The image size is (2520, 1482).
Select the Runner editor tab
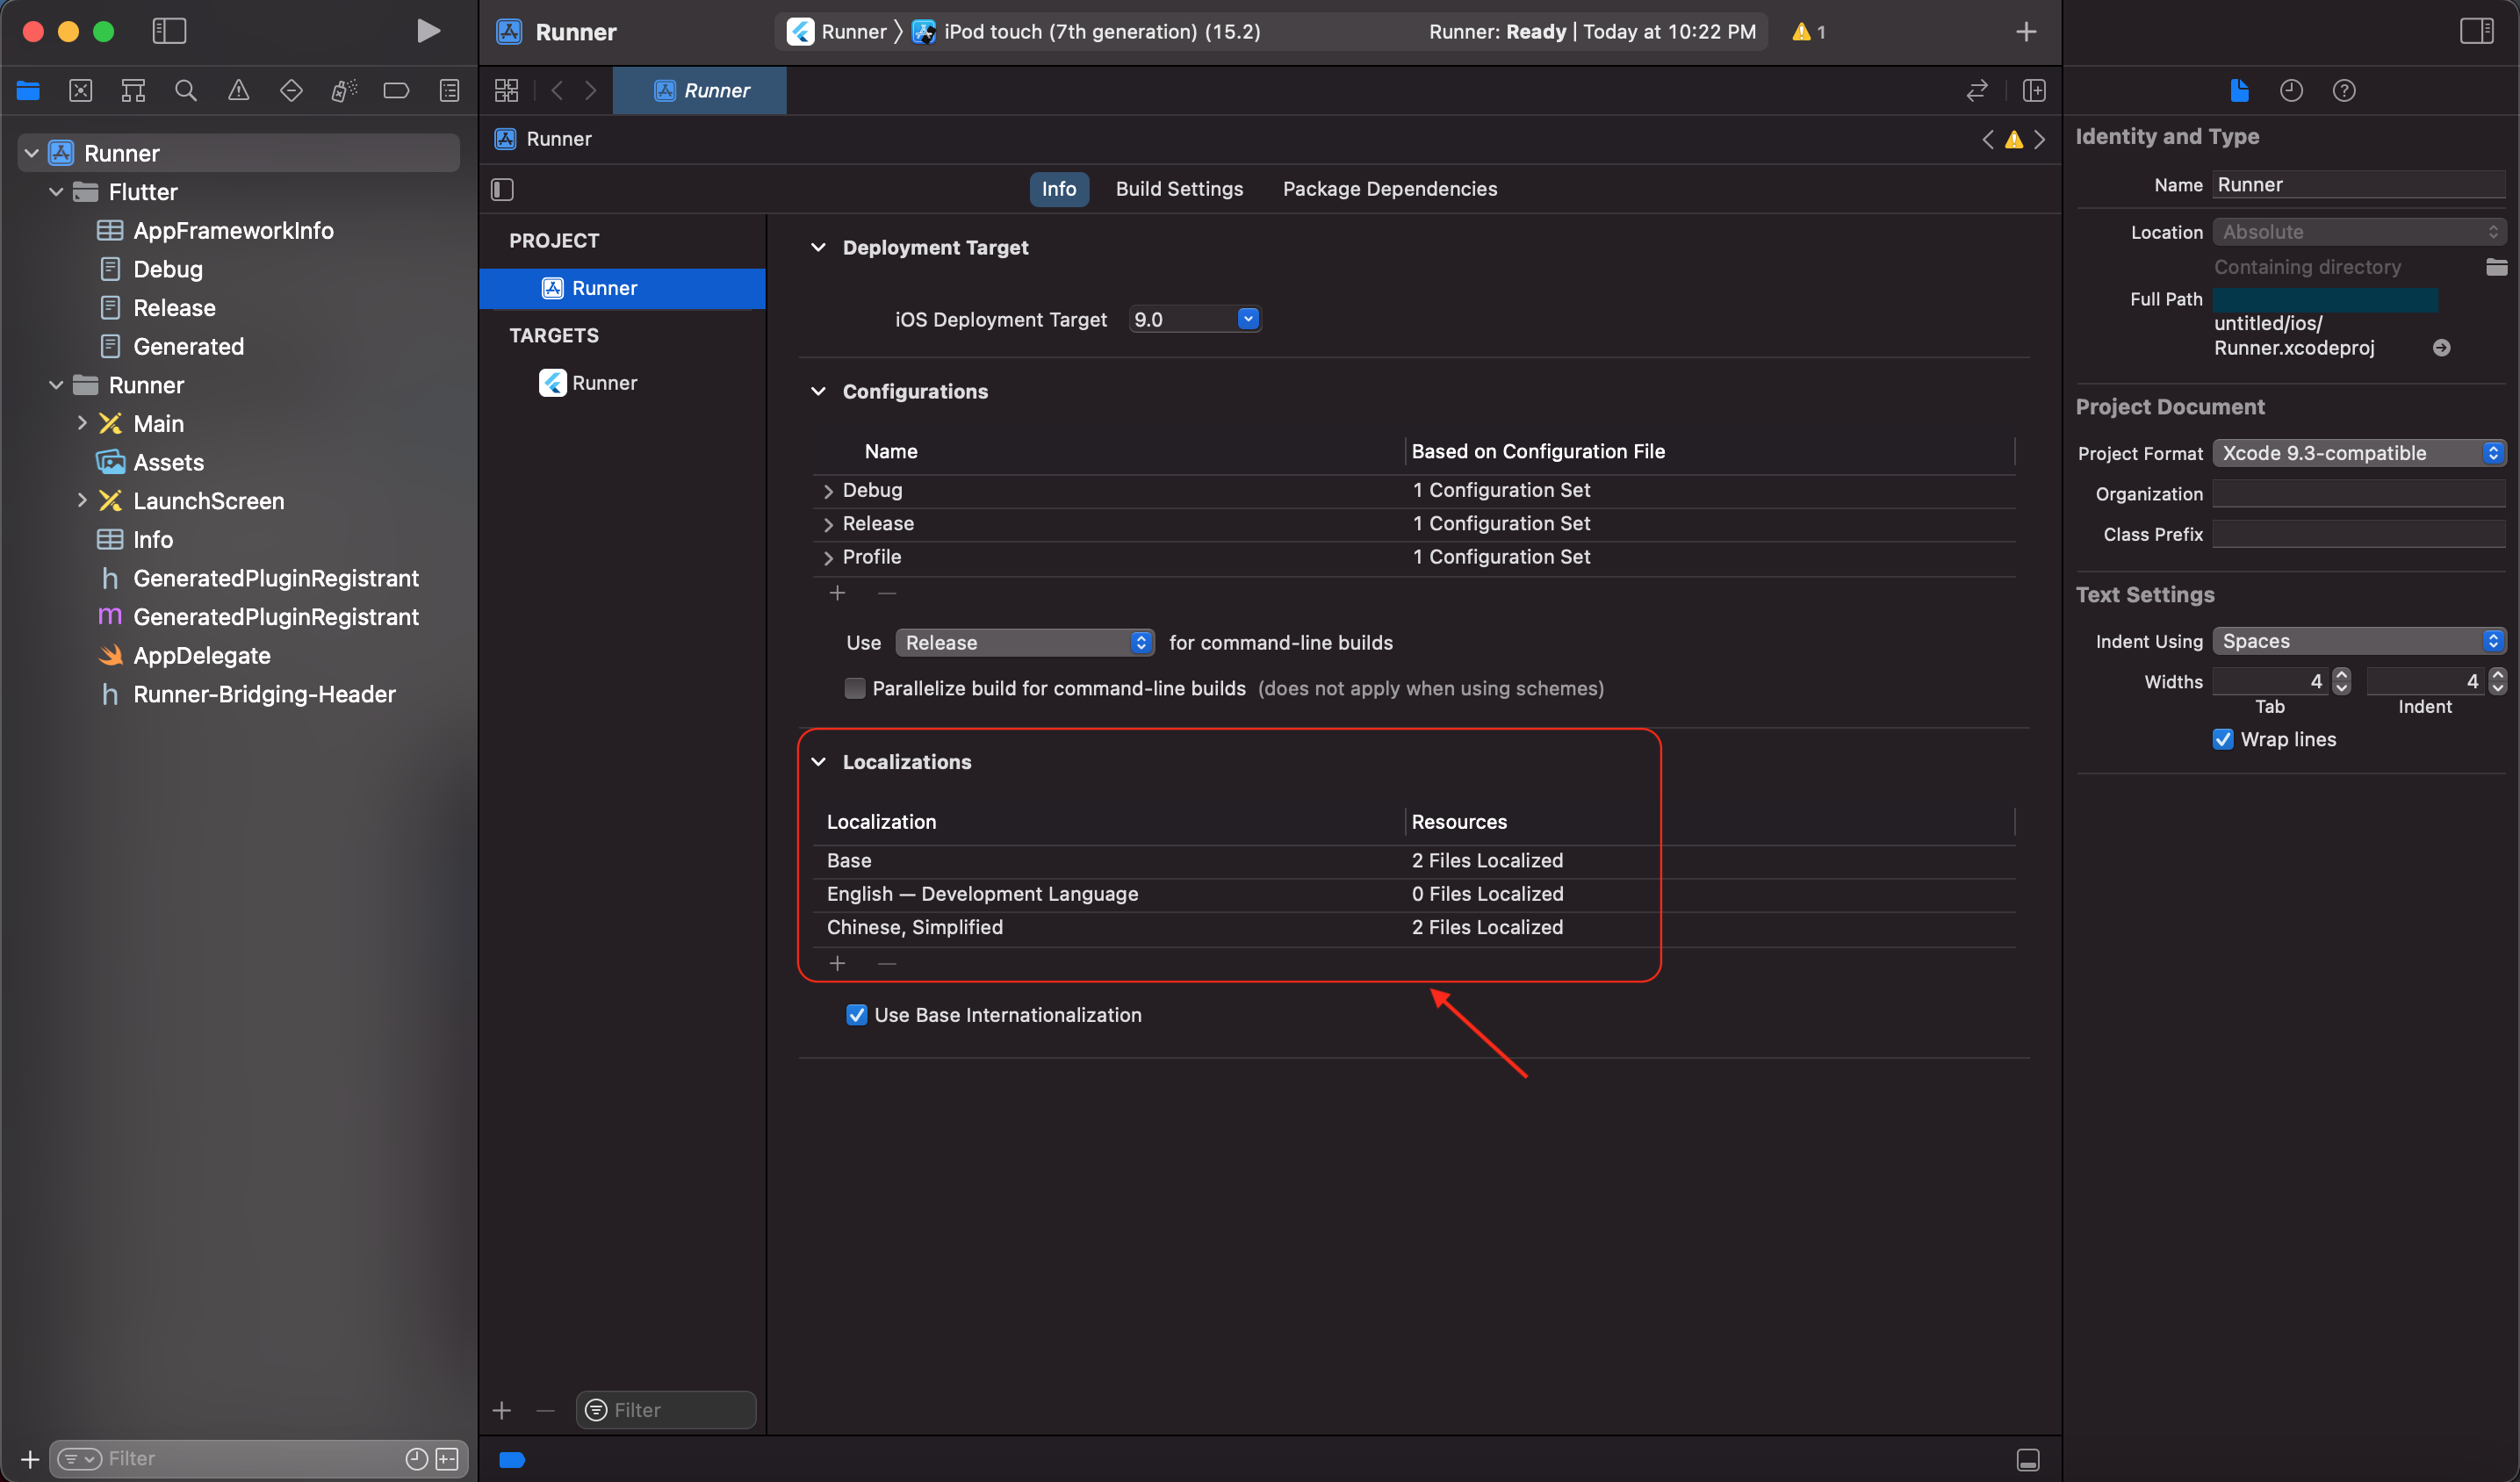(x=700, y=91)
